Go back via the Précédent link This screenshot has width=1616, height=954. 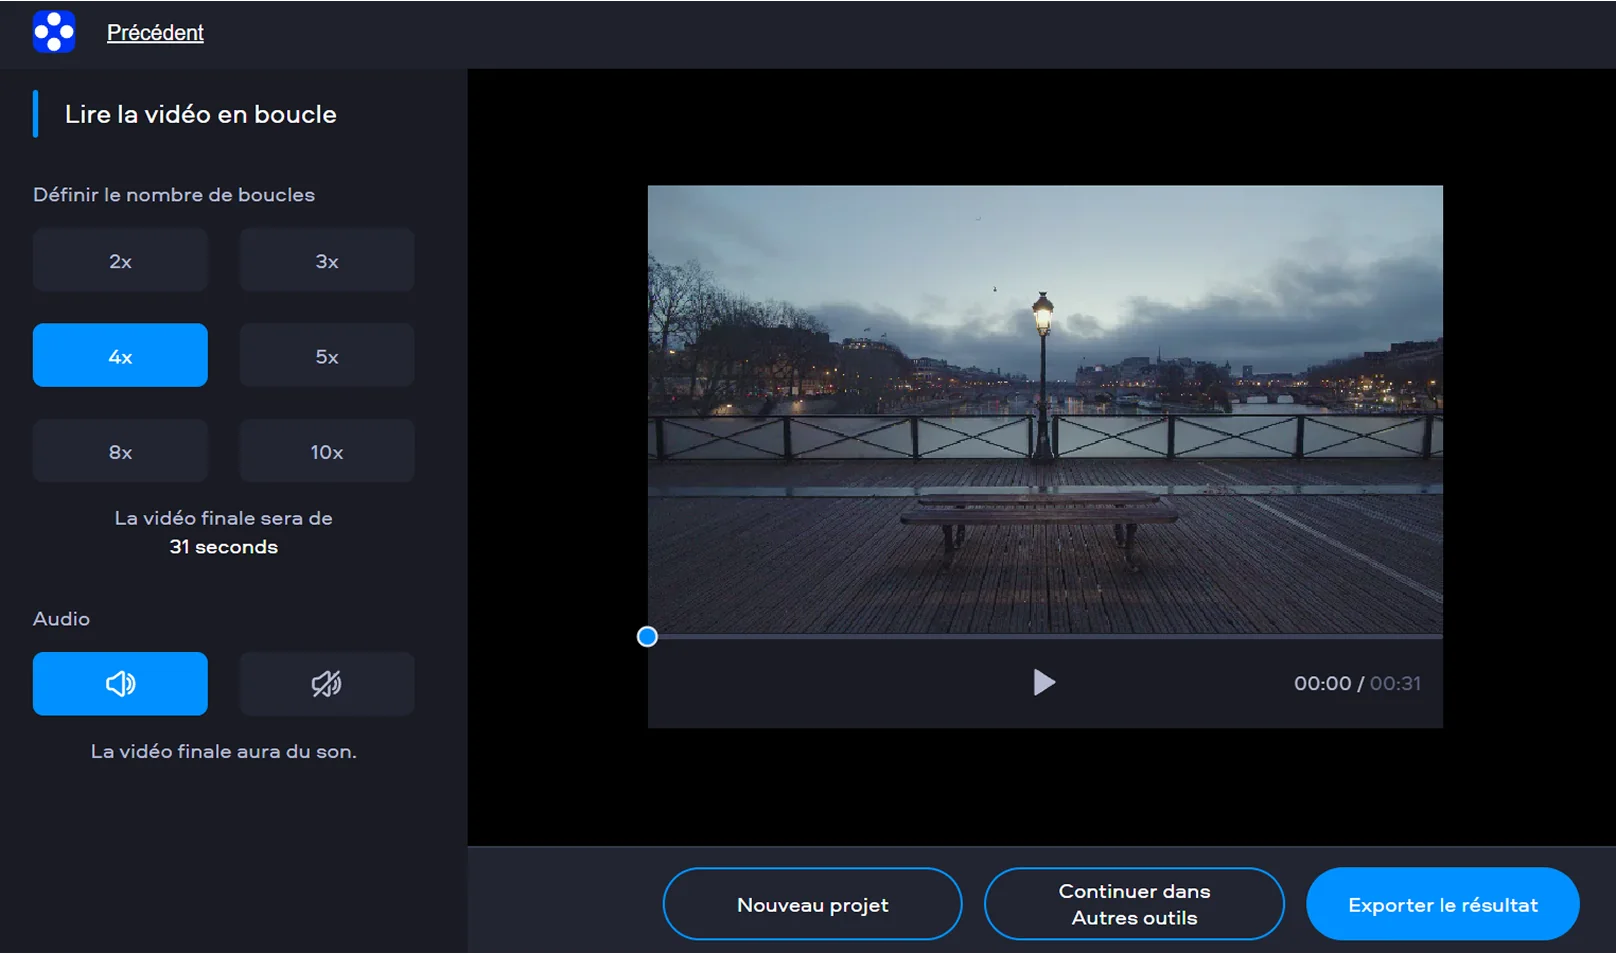click(x=155, y=33)
